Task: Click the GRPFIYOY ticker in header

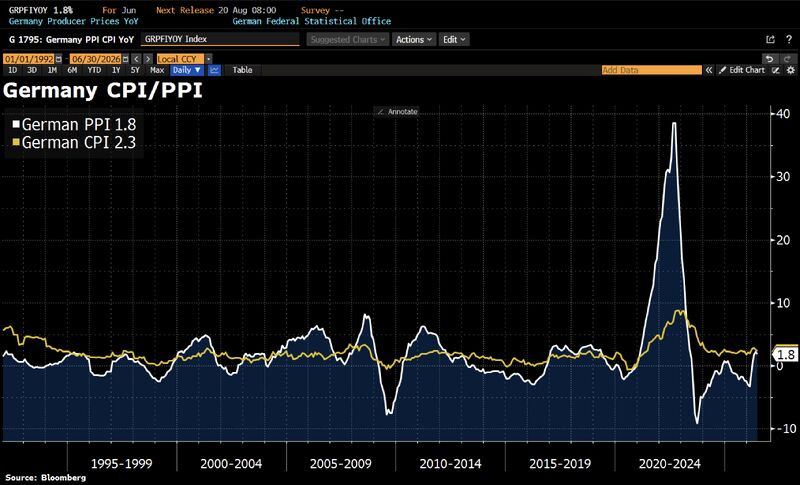Action: coord(30,10)
